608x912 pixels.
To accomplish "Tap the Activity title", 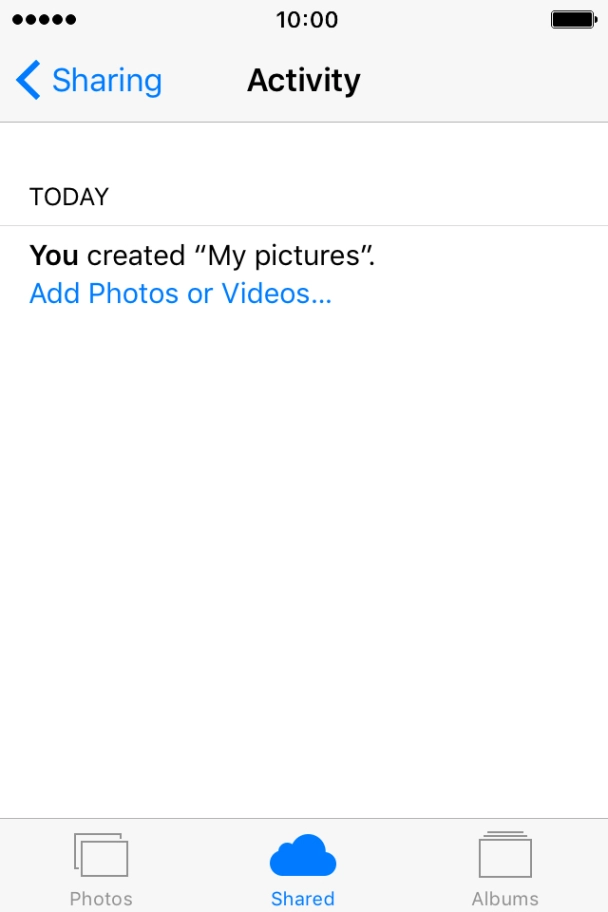I will coord(303,80).
